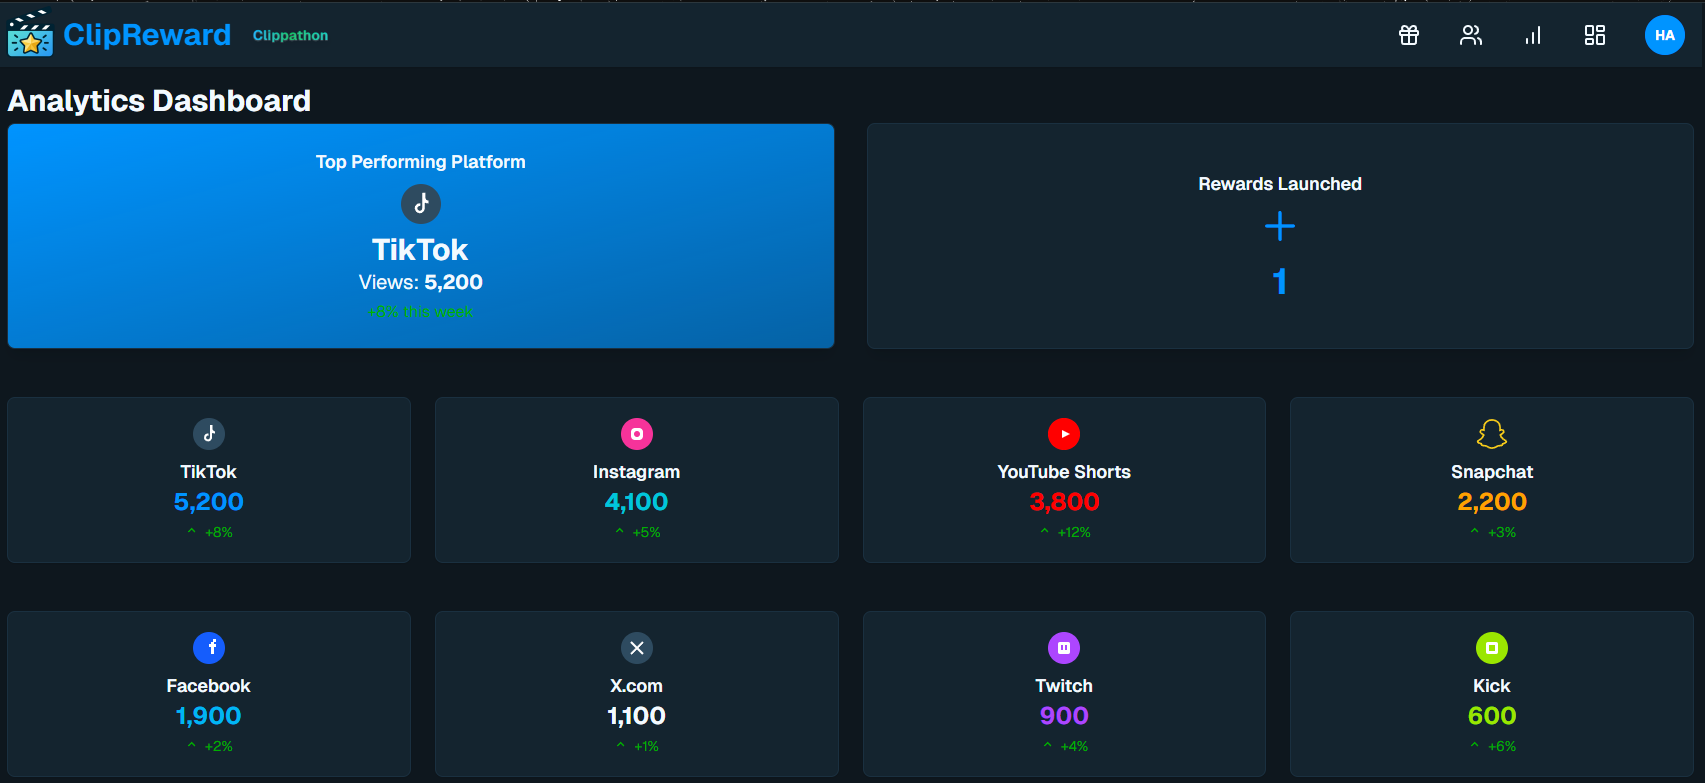Viewport: 1705px width, 783px height.
Task: Click the up arrow beside +1% X.com
Action: 621,746
